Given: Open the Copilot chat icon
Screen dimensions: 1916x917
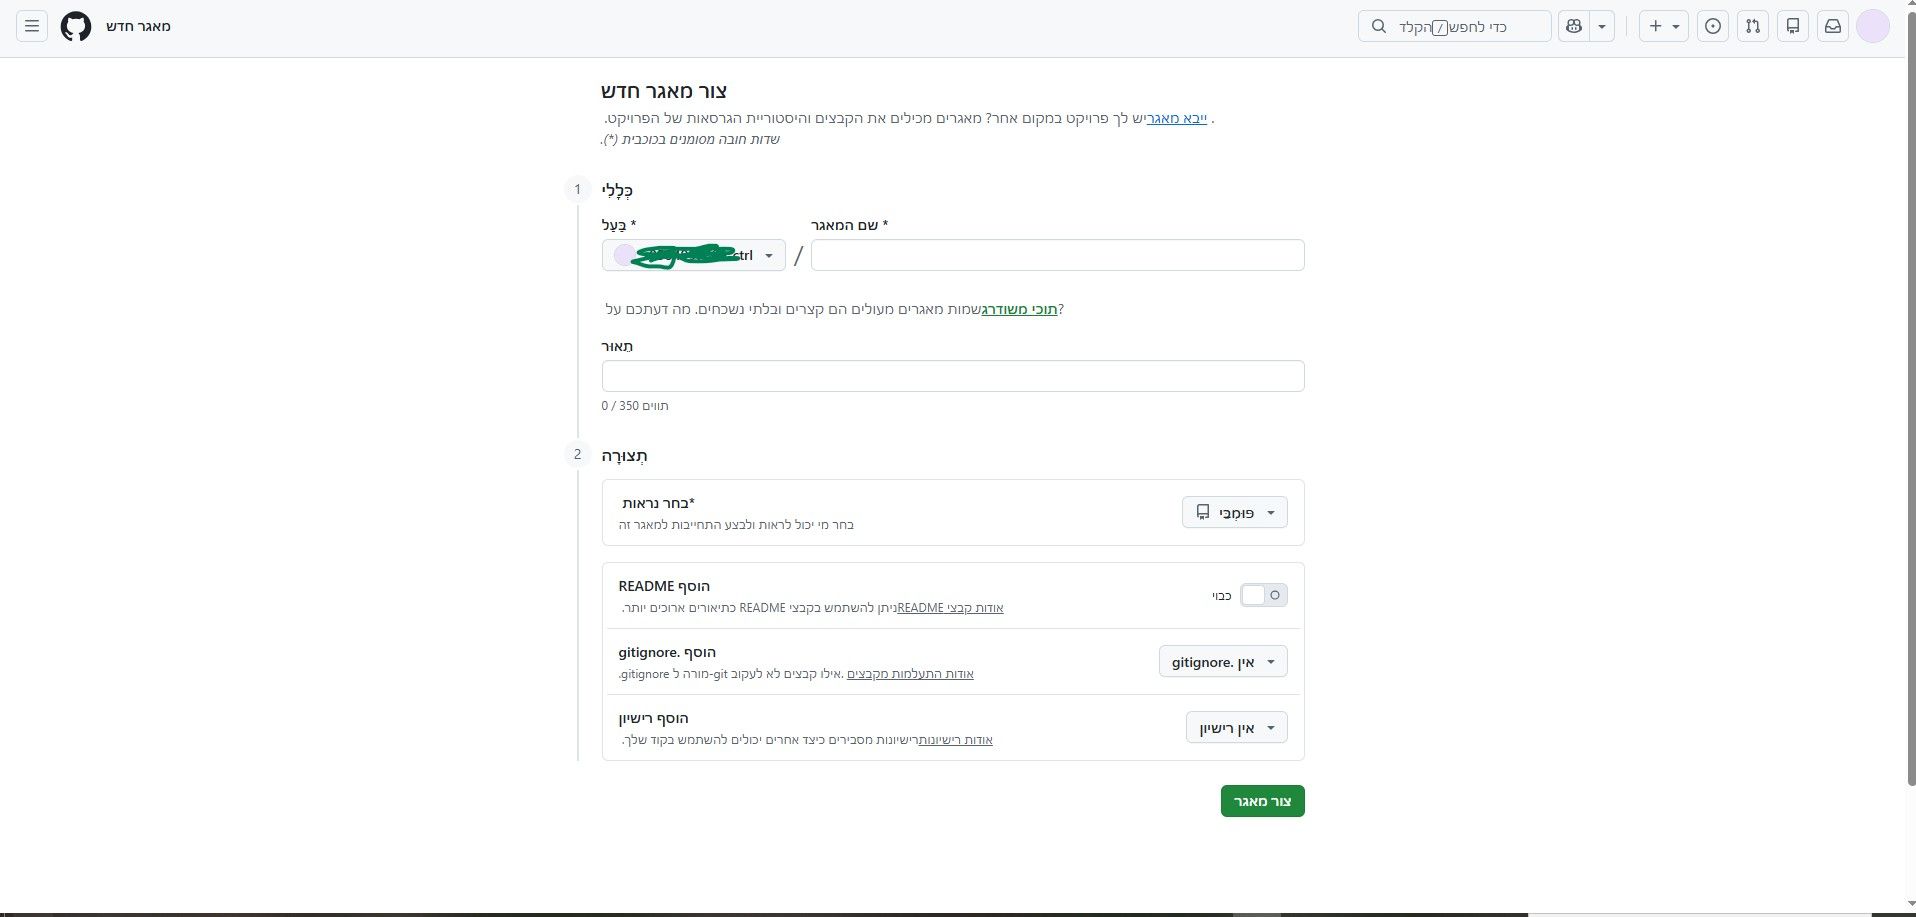Looking at the screenshot, I should pyautogui.click(x=1574, y=26).
